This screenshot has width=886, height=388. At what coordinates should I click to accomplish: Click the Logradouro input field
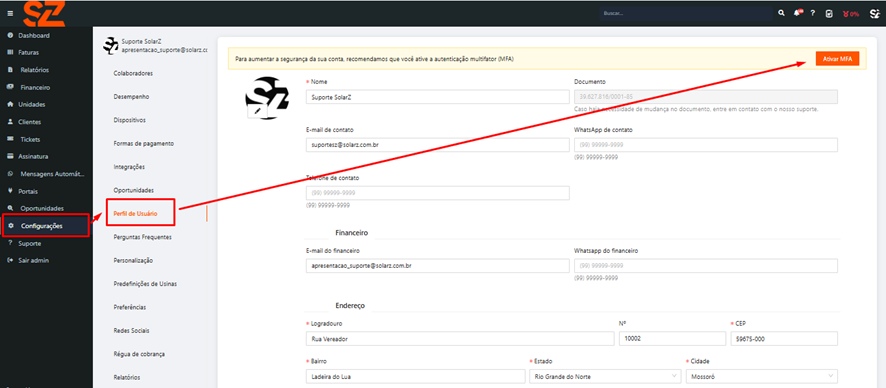click(459, 339)
